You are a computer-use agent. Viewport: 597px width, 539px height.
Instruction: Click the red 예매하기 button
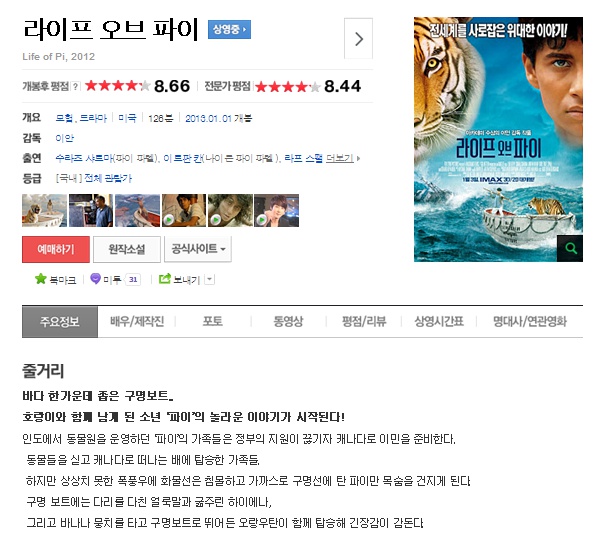(56, 249)
